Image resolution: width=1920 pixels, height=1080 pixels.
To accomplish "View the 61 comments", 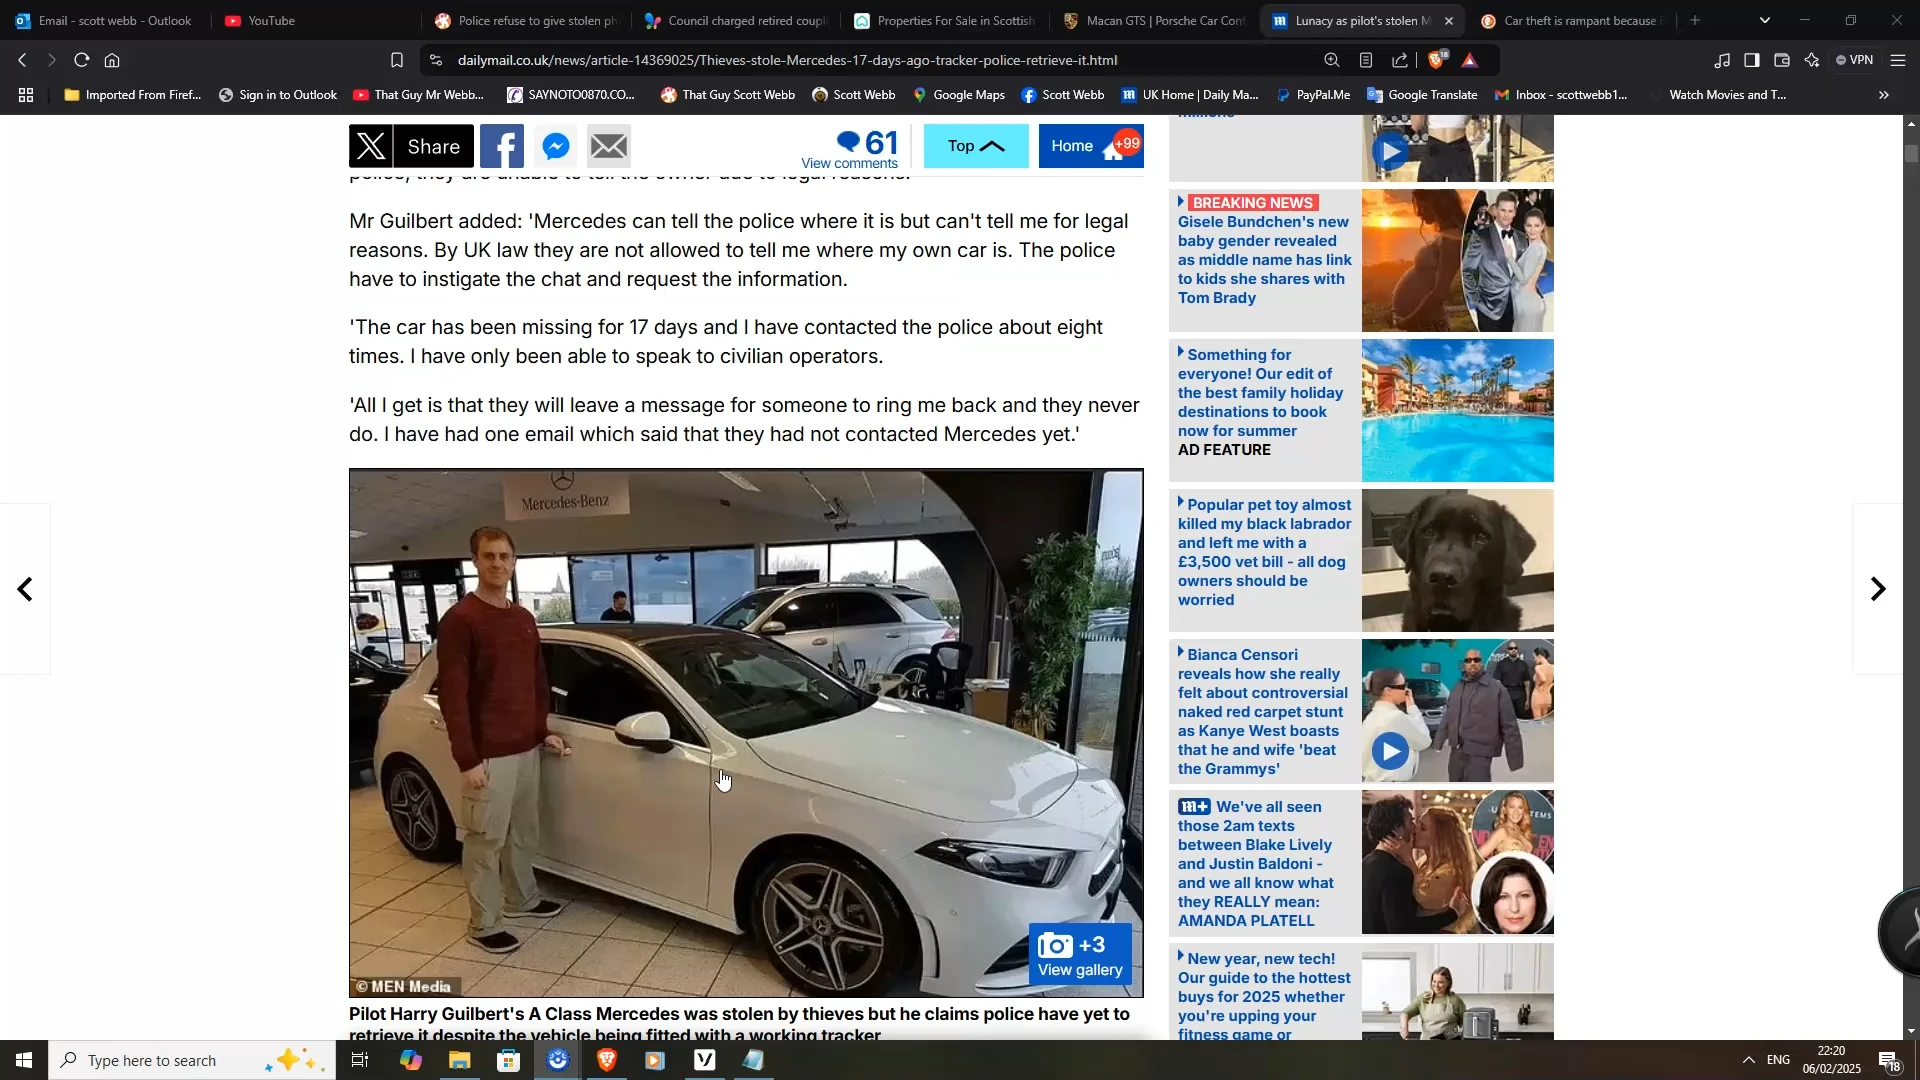I will 850,148.
